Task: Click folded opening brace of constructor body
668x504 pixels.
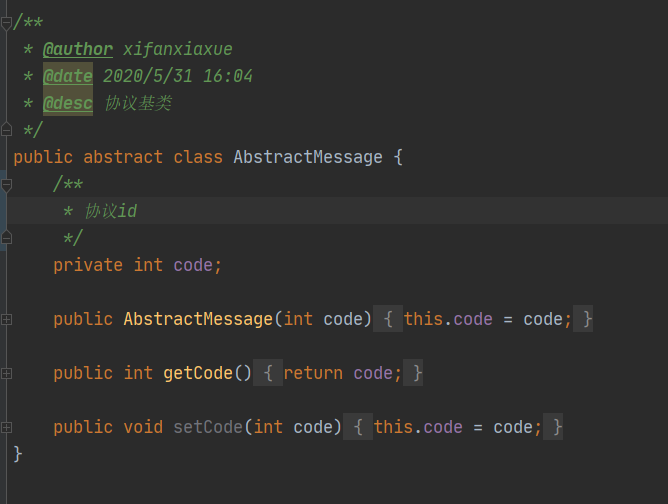Action: 387,319
